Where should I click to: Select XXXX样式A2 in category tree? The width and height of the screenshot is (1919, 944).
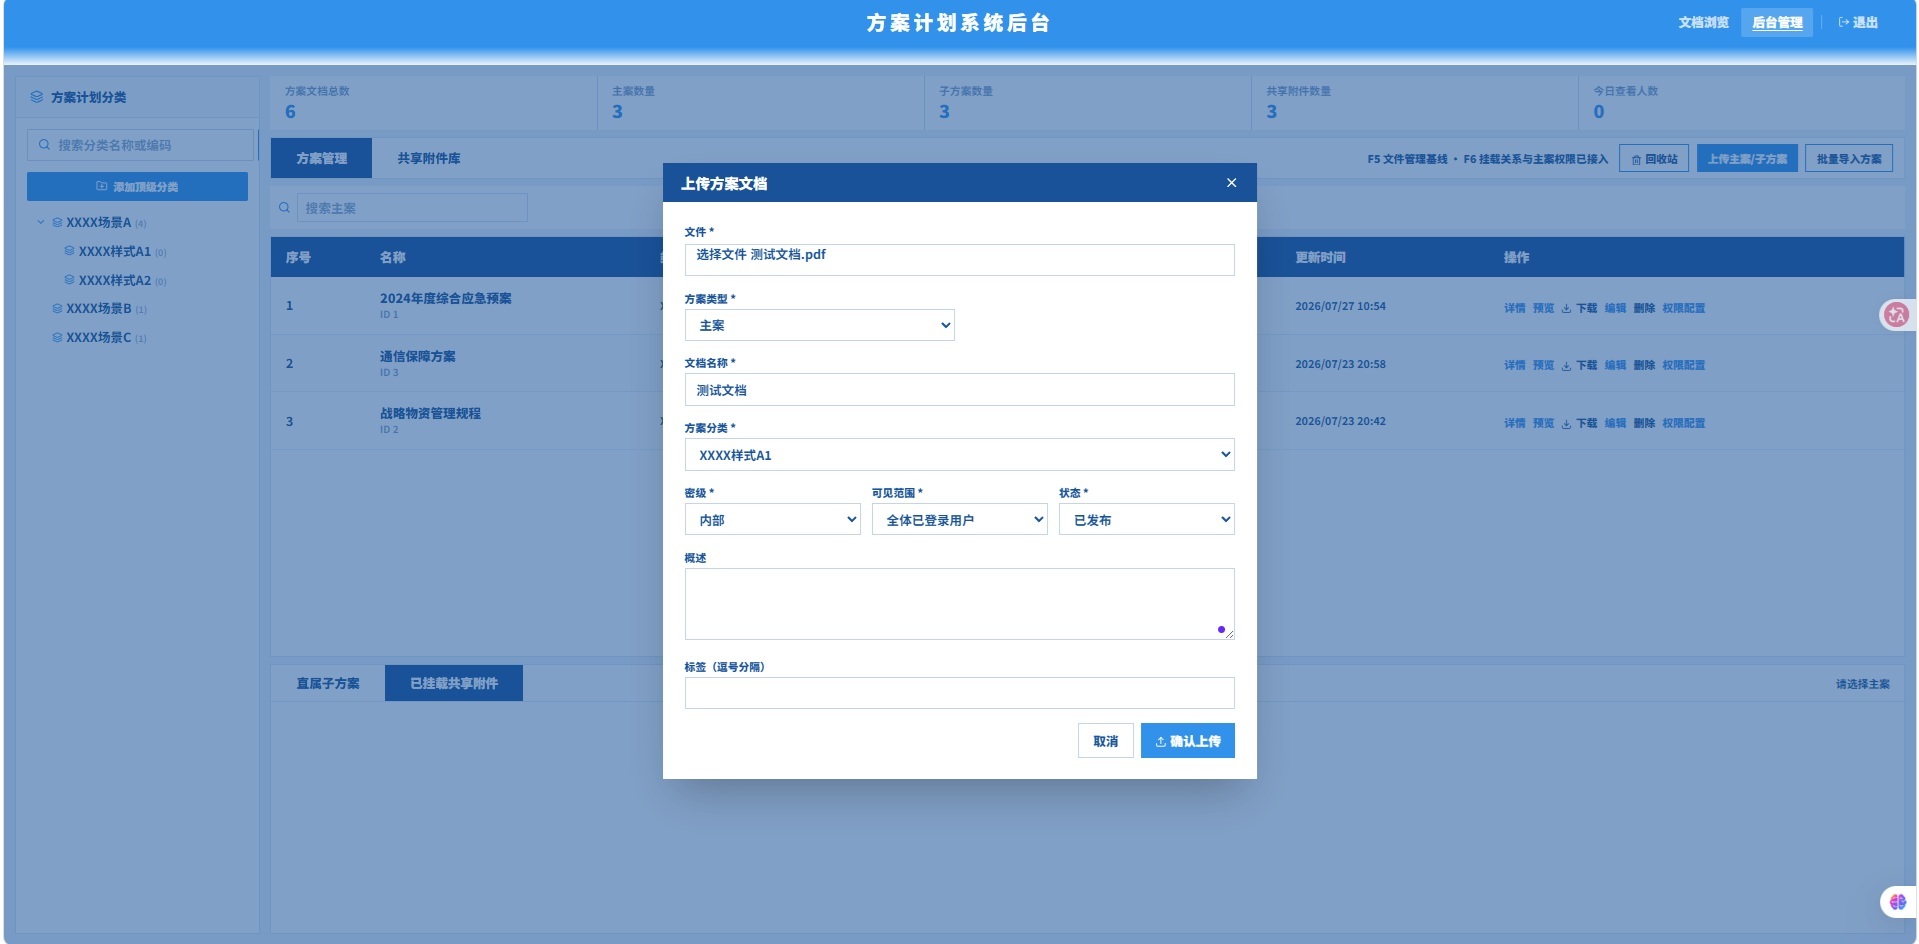point(114,280)
